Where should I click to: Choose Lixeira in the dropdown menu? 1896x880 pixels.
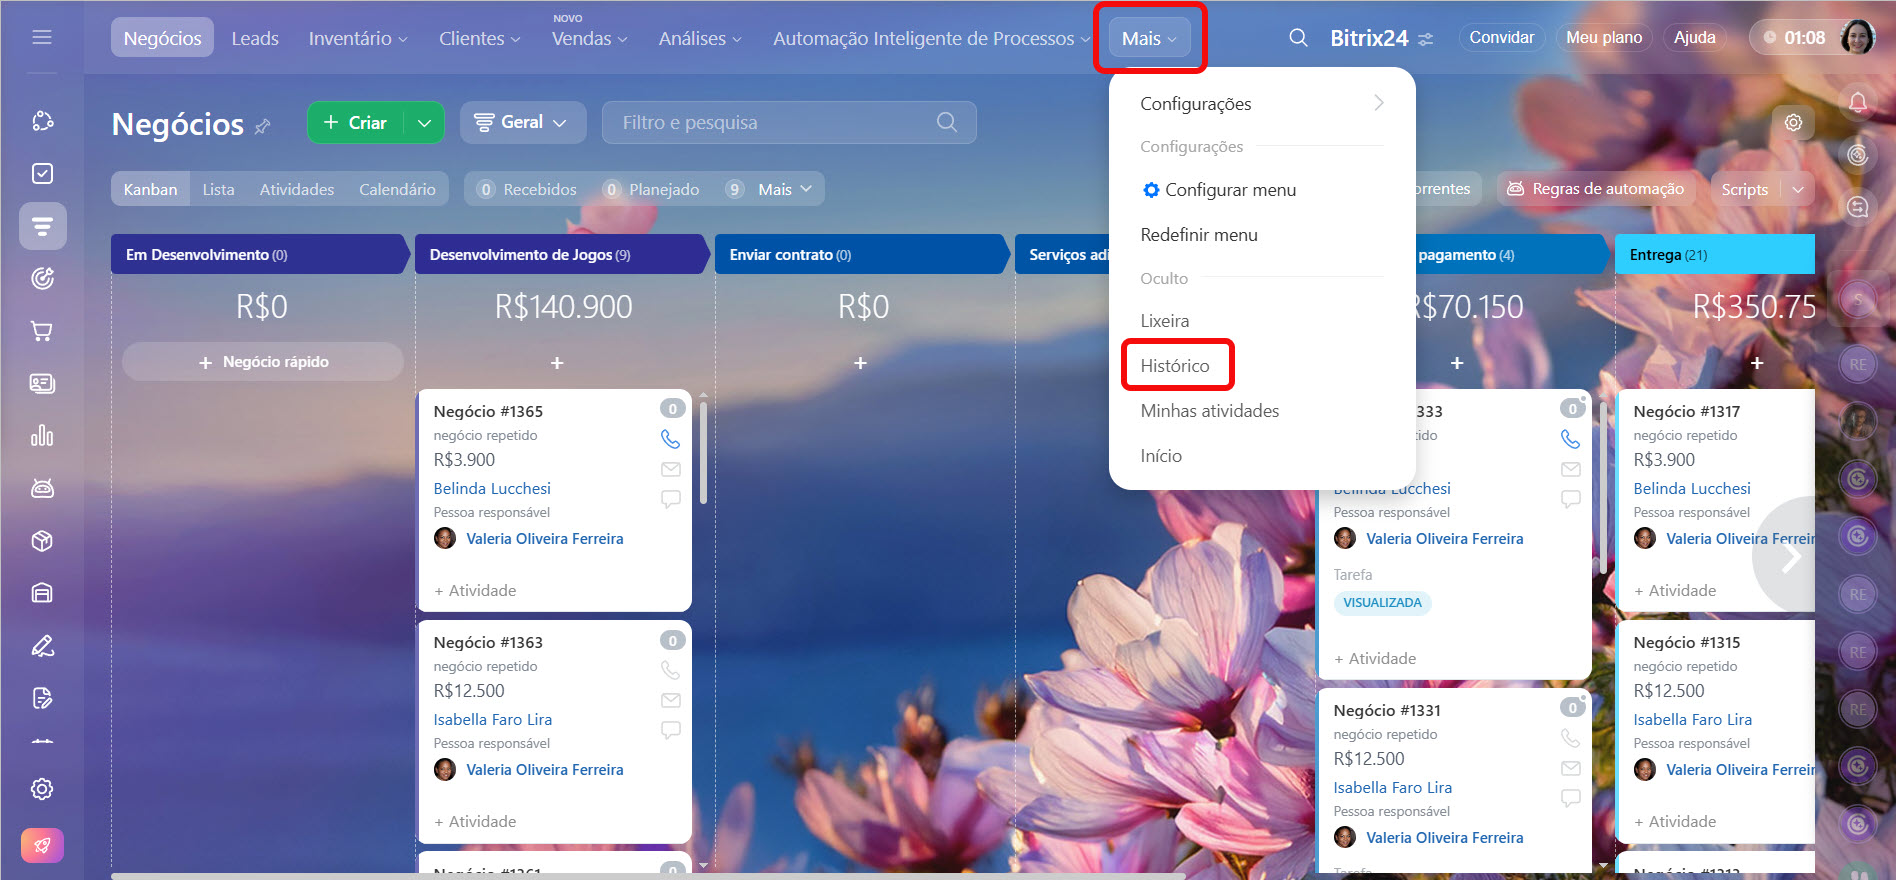pyautogui.click(x=1165, y=321)
